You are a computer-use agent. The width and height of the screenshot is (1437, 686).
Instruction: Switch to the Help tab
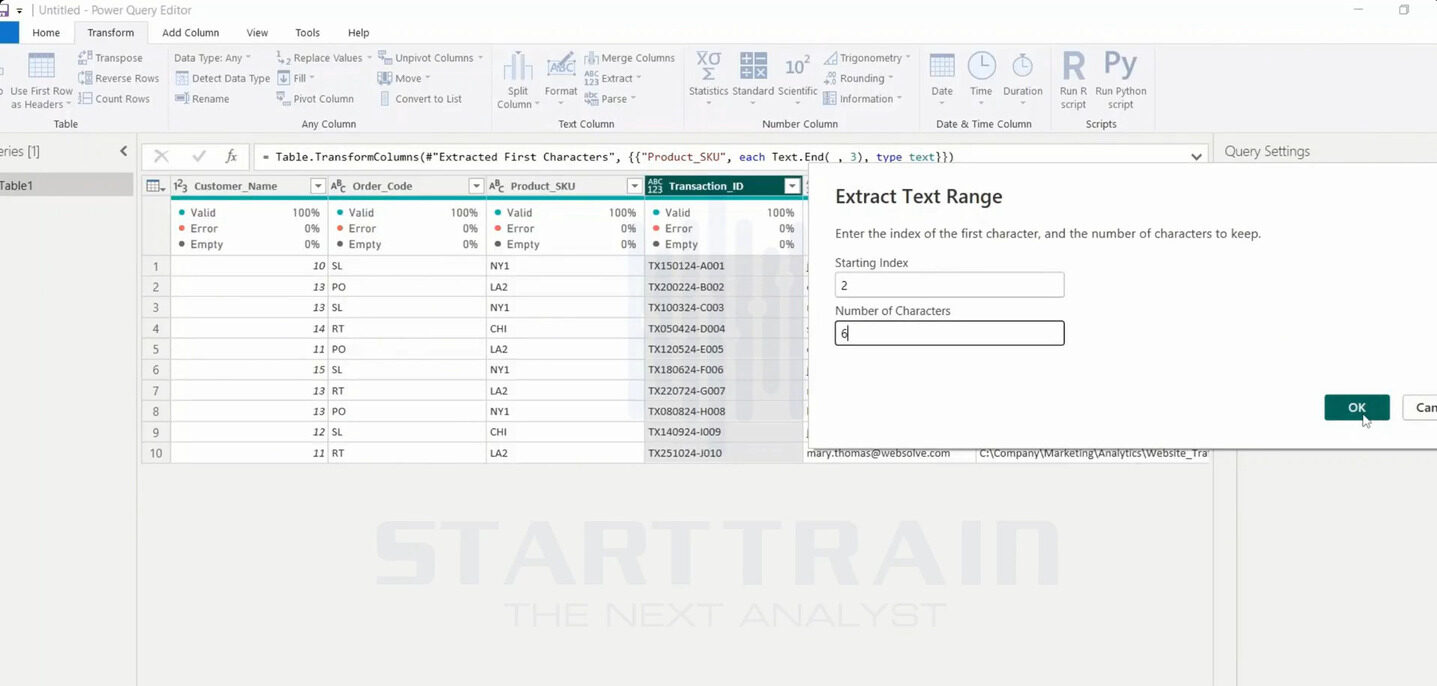[x=358, y=33]
